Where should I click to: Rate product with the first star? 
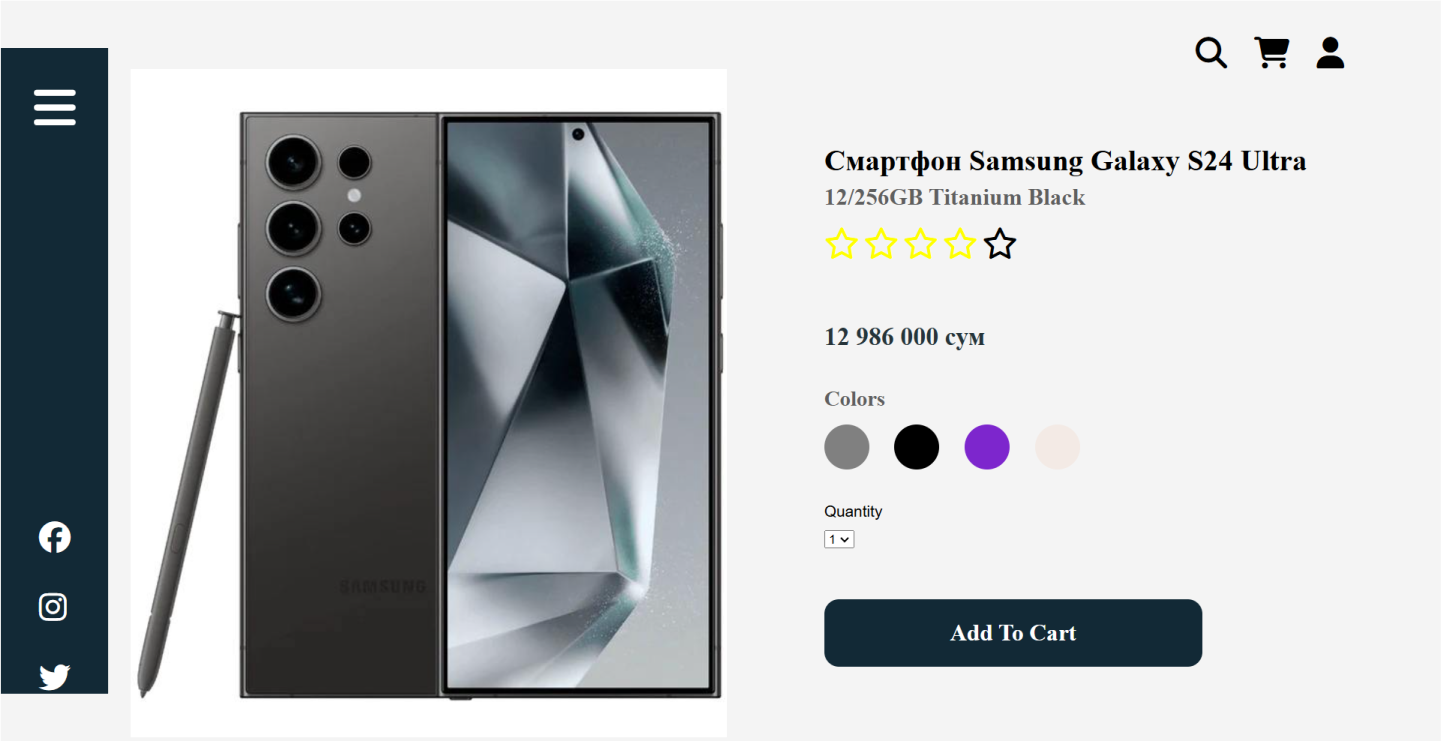point(841,244)
